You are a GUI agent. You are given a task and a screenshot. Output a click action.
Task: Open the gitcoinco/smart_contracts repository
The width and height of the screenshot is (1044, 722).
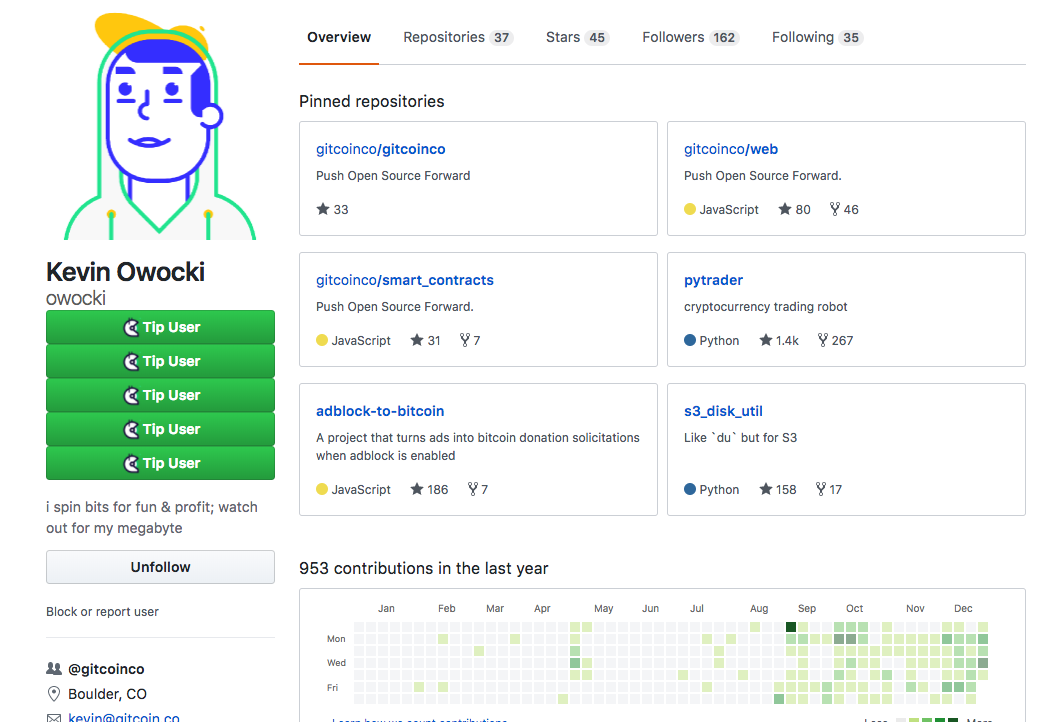(x=405, y=280)
